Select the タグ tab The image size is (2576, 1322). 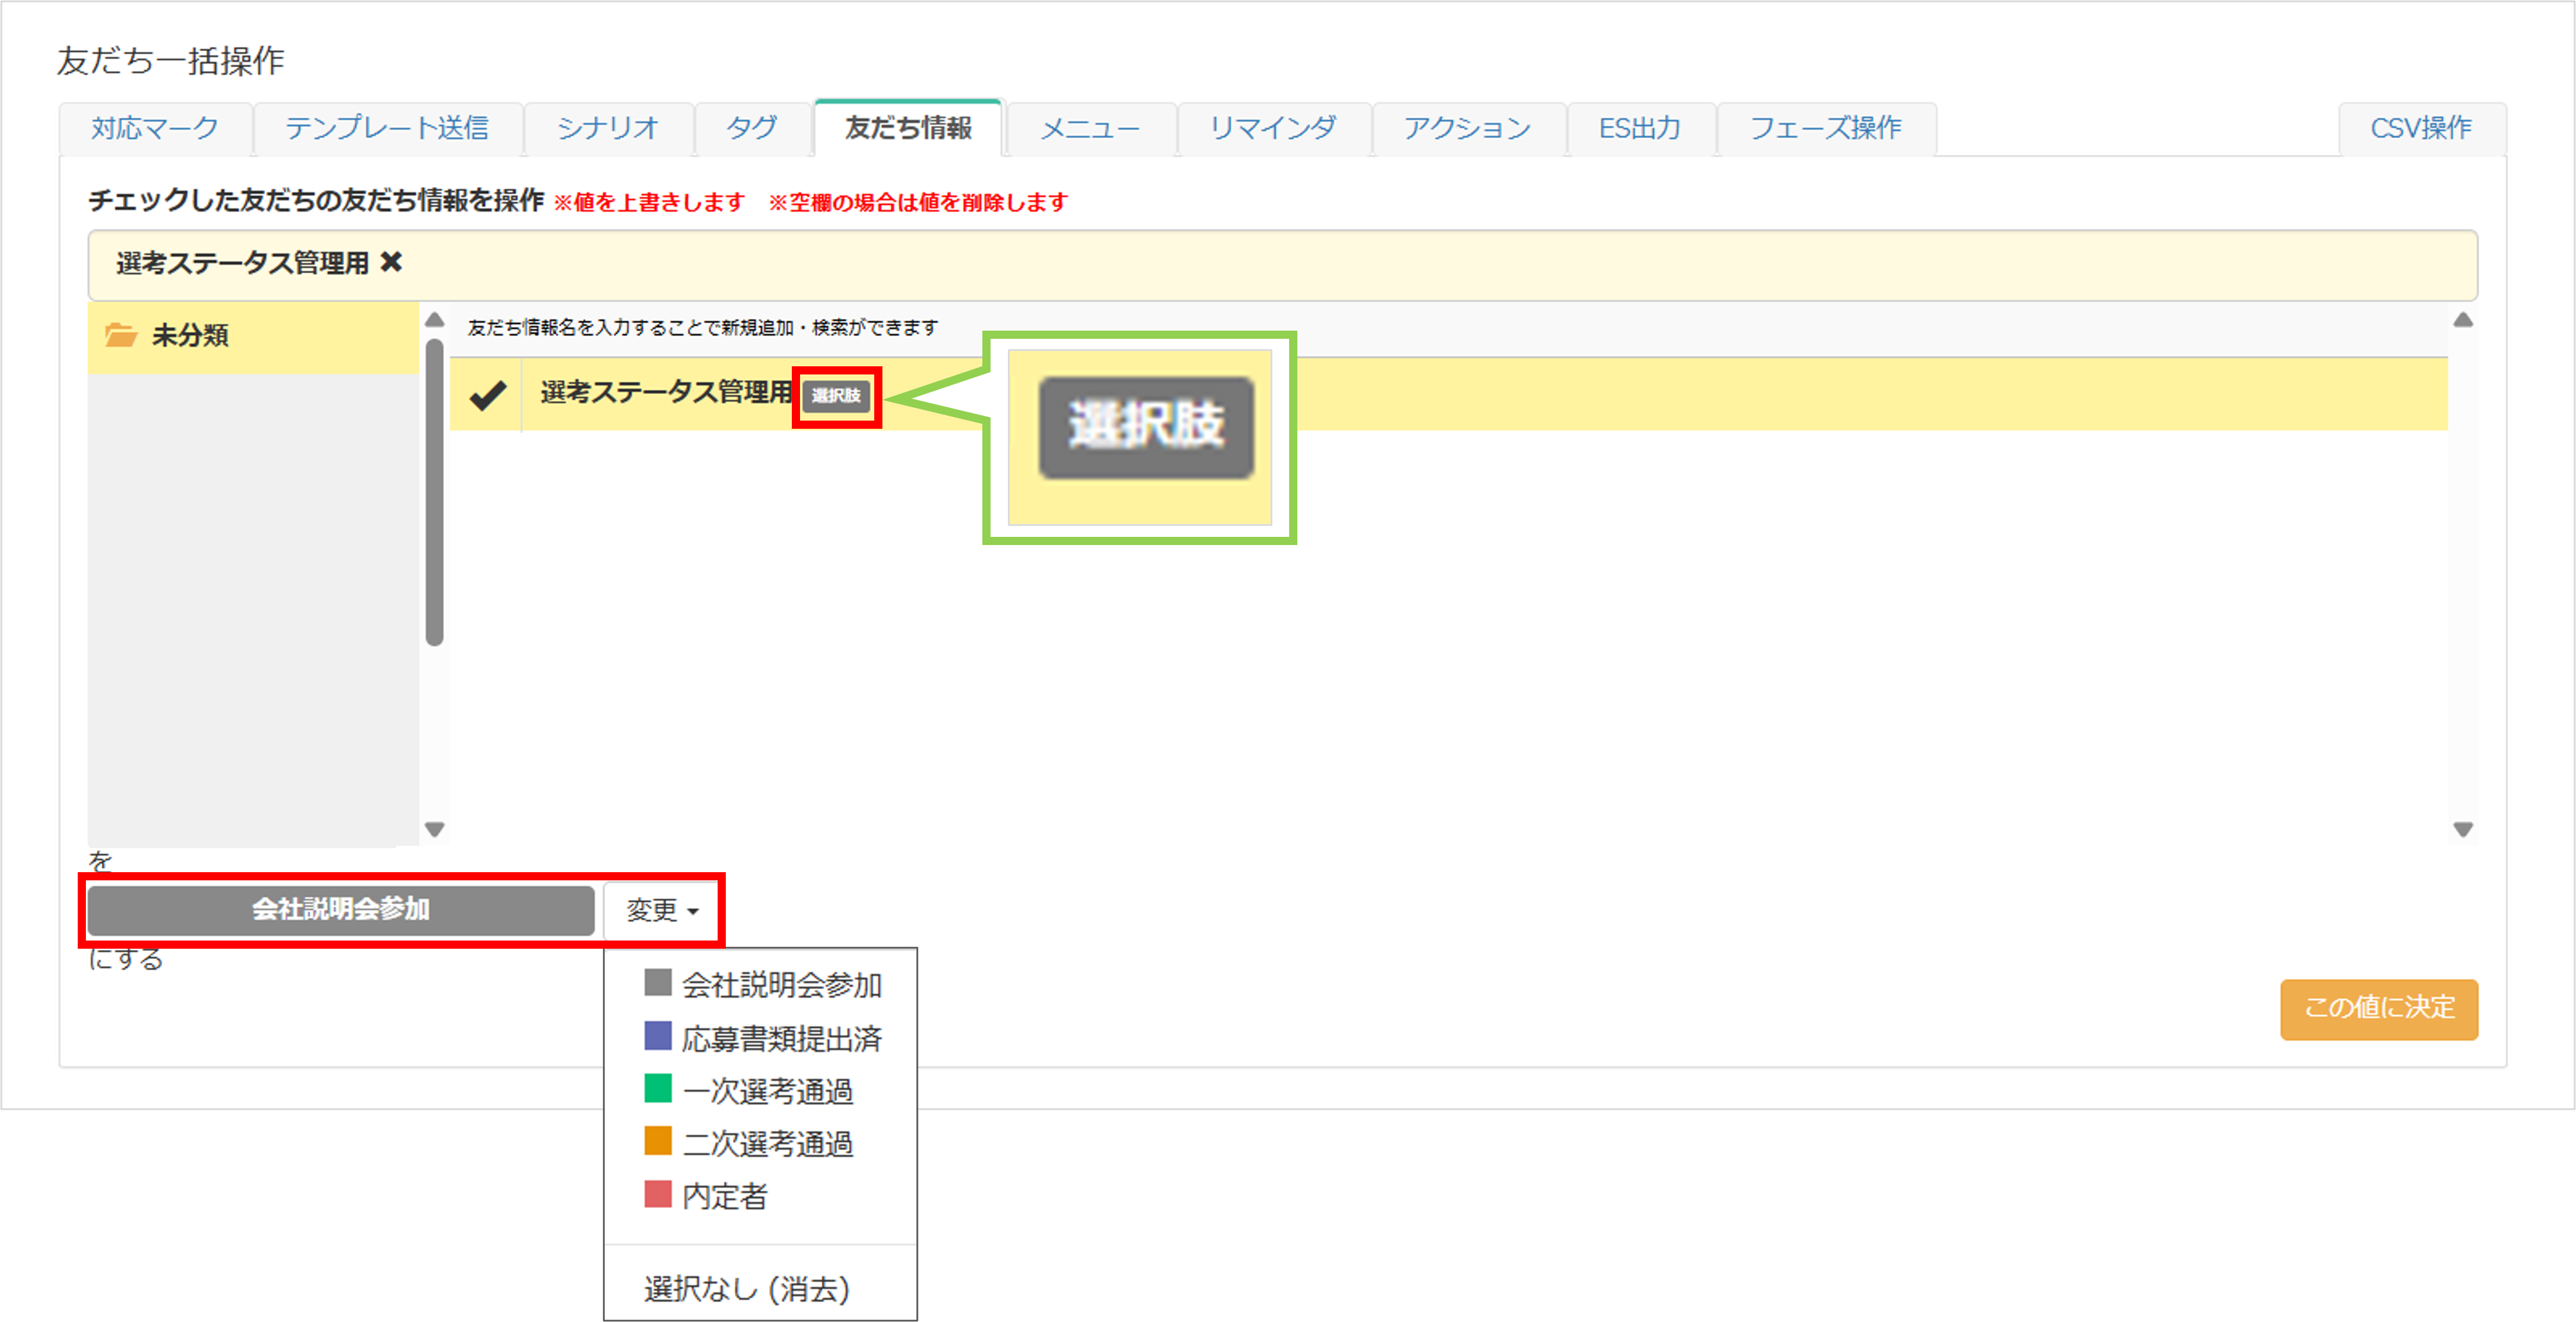click(x=752, y=128)
